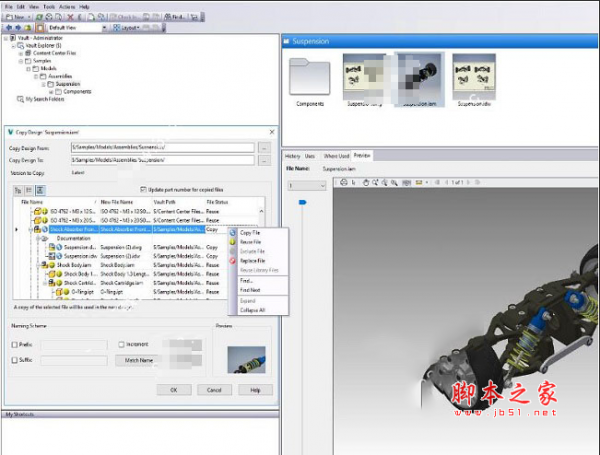Toggle Update part number for copied files
600x455 pixels.
click(x=143, y=189)
